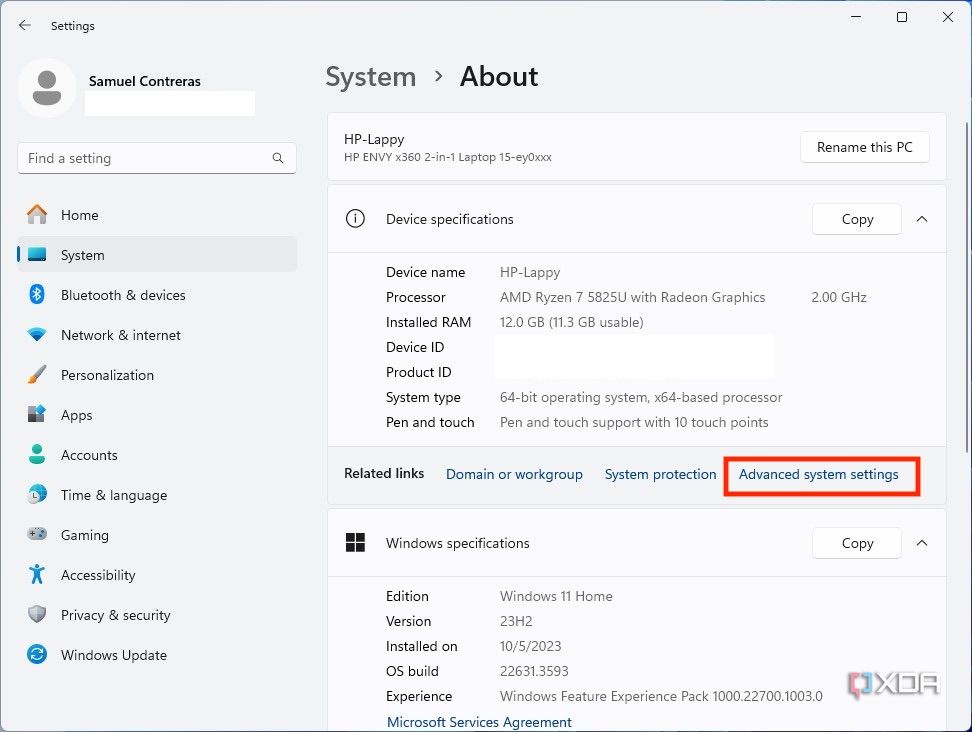This screenshot has width=972, height=732.
Task: Click the vertical scrollbar on the right
Action: (x=967, y=288)
